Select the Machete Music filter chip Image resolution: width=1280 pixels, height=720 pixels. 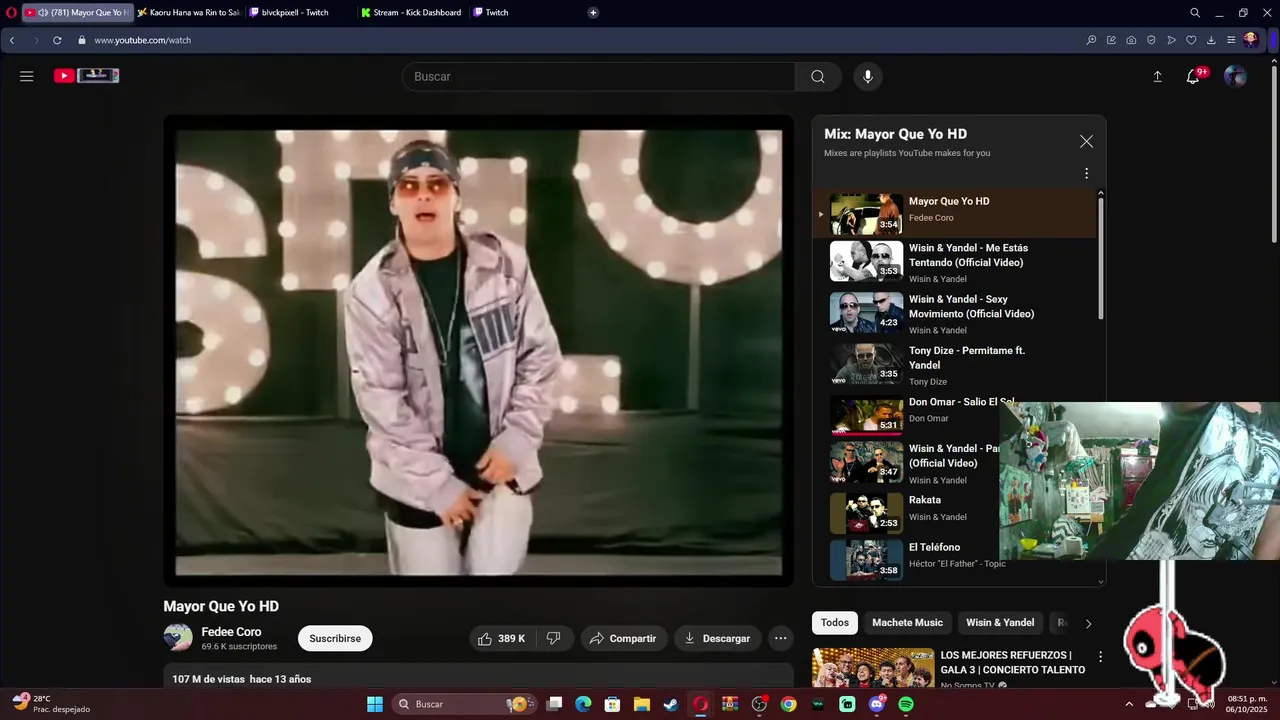pos(907,623)
